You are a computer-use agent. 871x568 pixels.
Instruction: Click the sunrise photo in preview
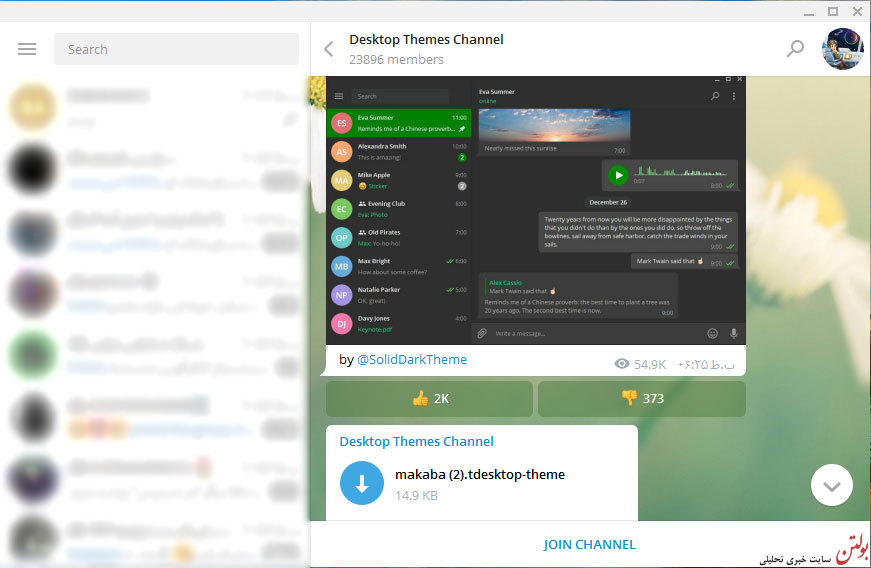554,125
